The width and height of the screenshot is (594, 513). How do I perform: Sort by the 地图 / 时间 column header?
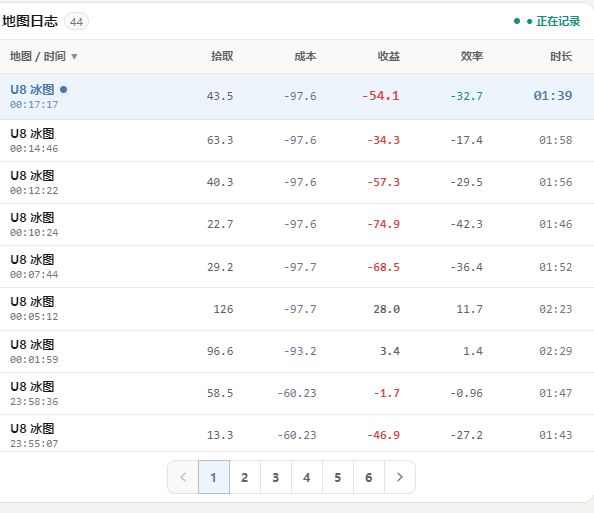pyautogui.click(x=44, y=56)
